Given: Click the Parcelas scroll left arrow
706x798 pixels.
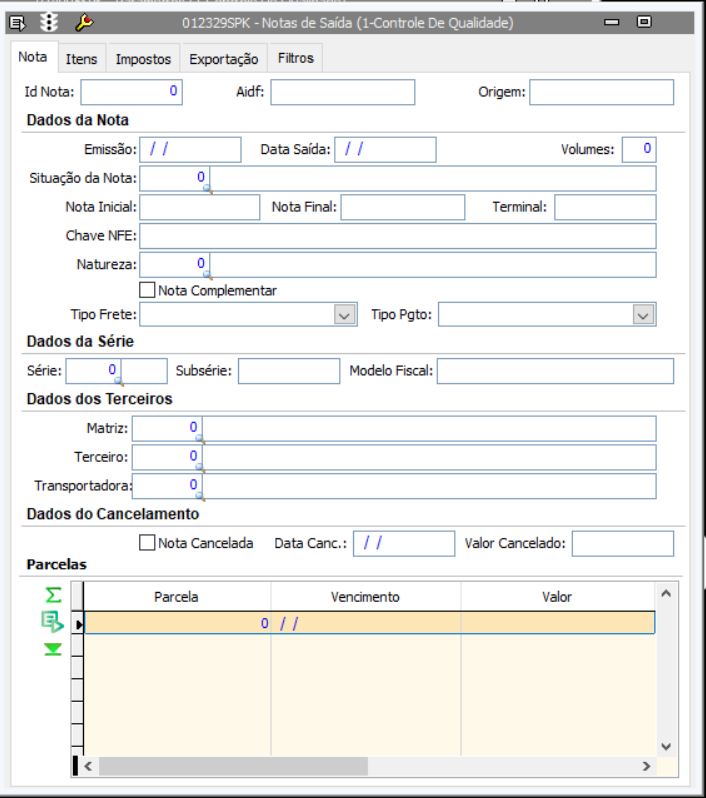Looking at the screenshot, I should [x=88, y=766].
